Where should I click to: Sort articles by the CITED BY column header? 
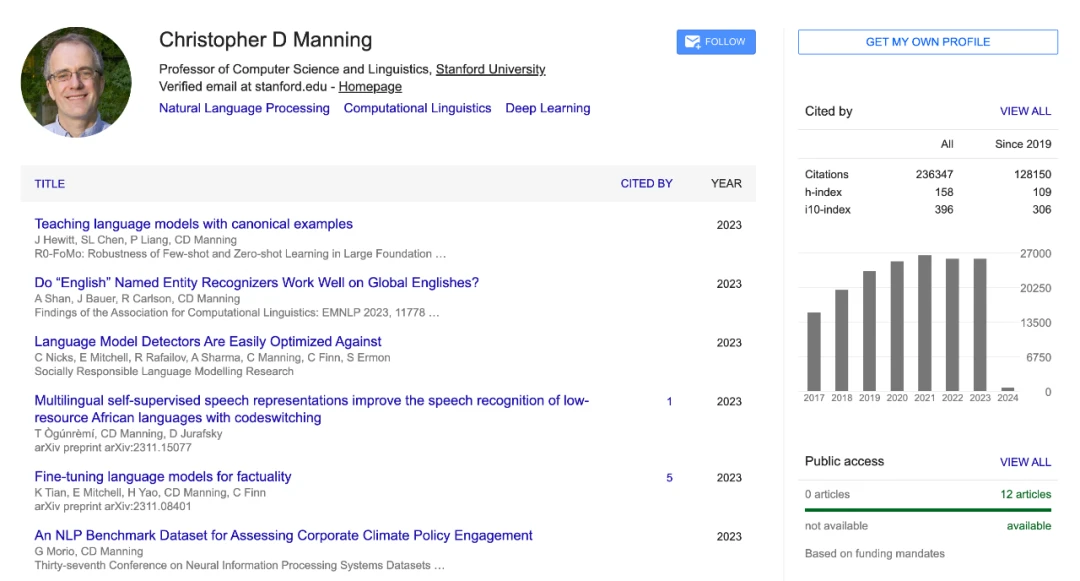(x=646, y=184)
